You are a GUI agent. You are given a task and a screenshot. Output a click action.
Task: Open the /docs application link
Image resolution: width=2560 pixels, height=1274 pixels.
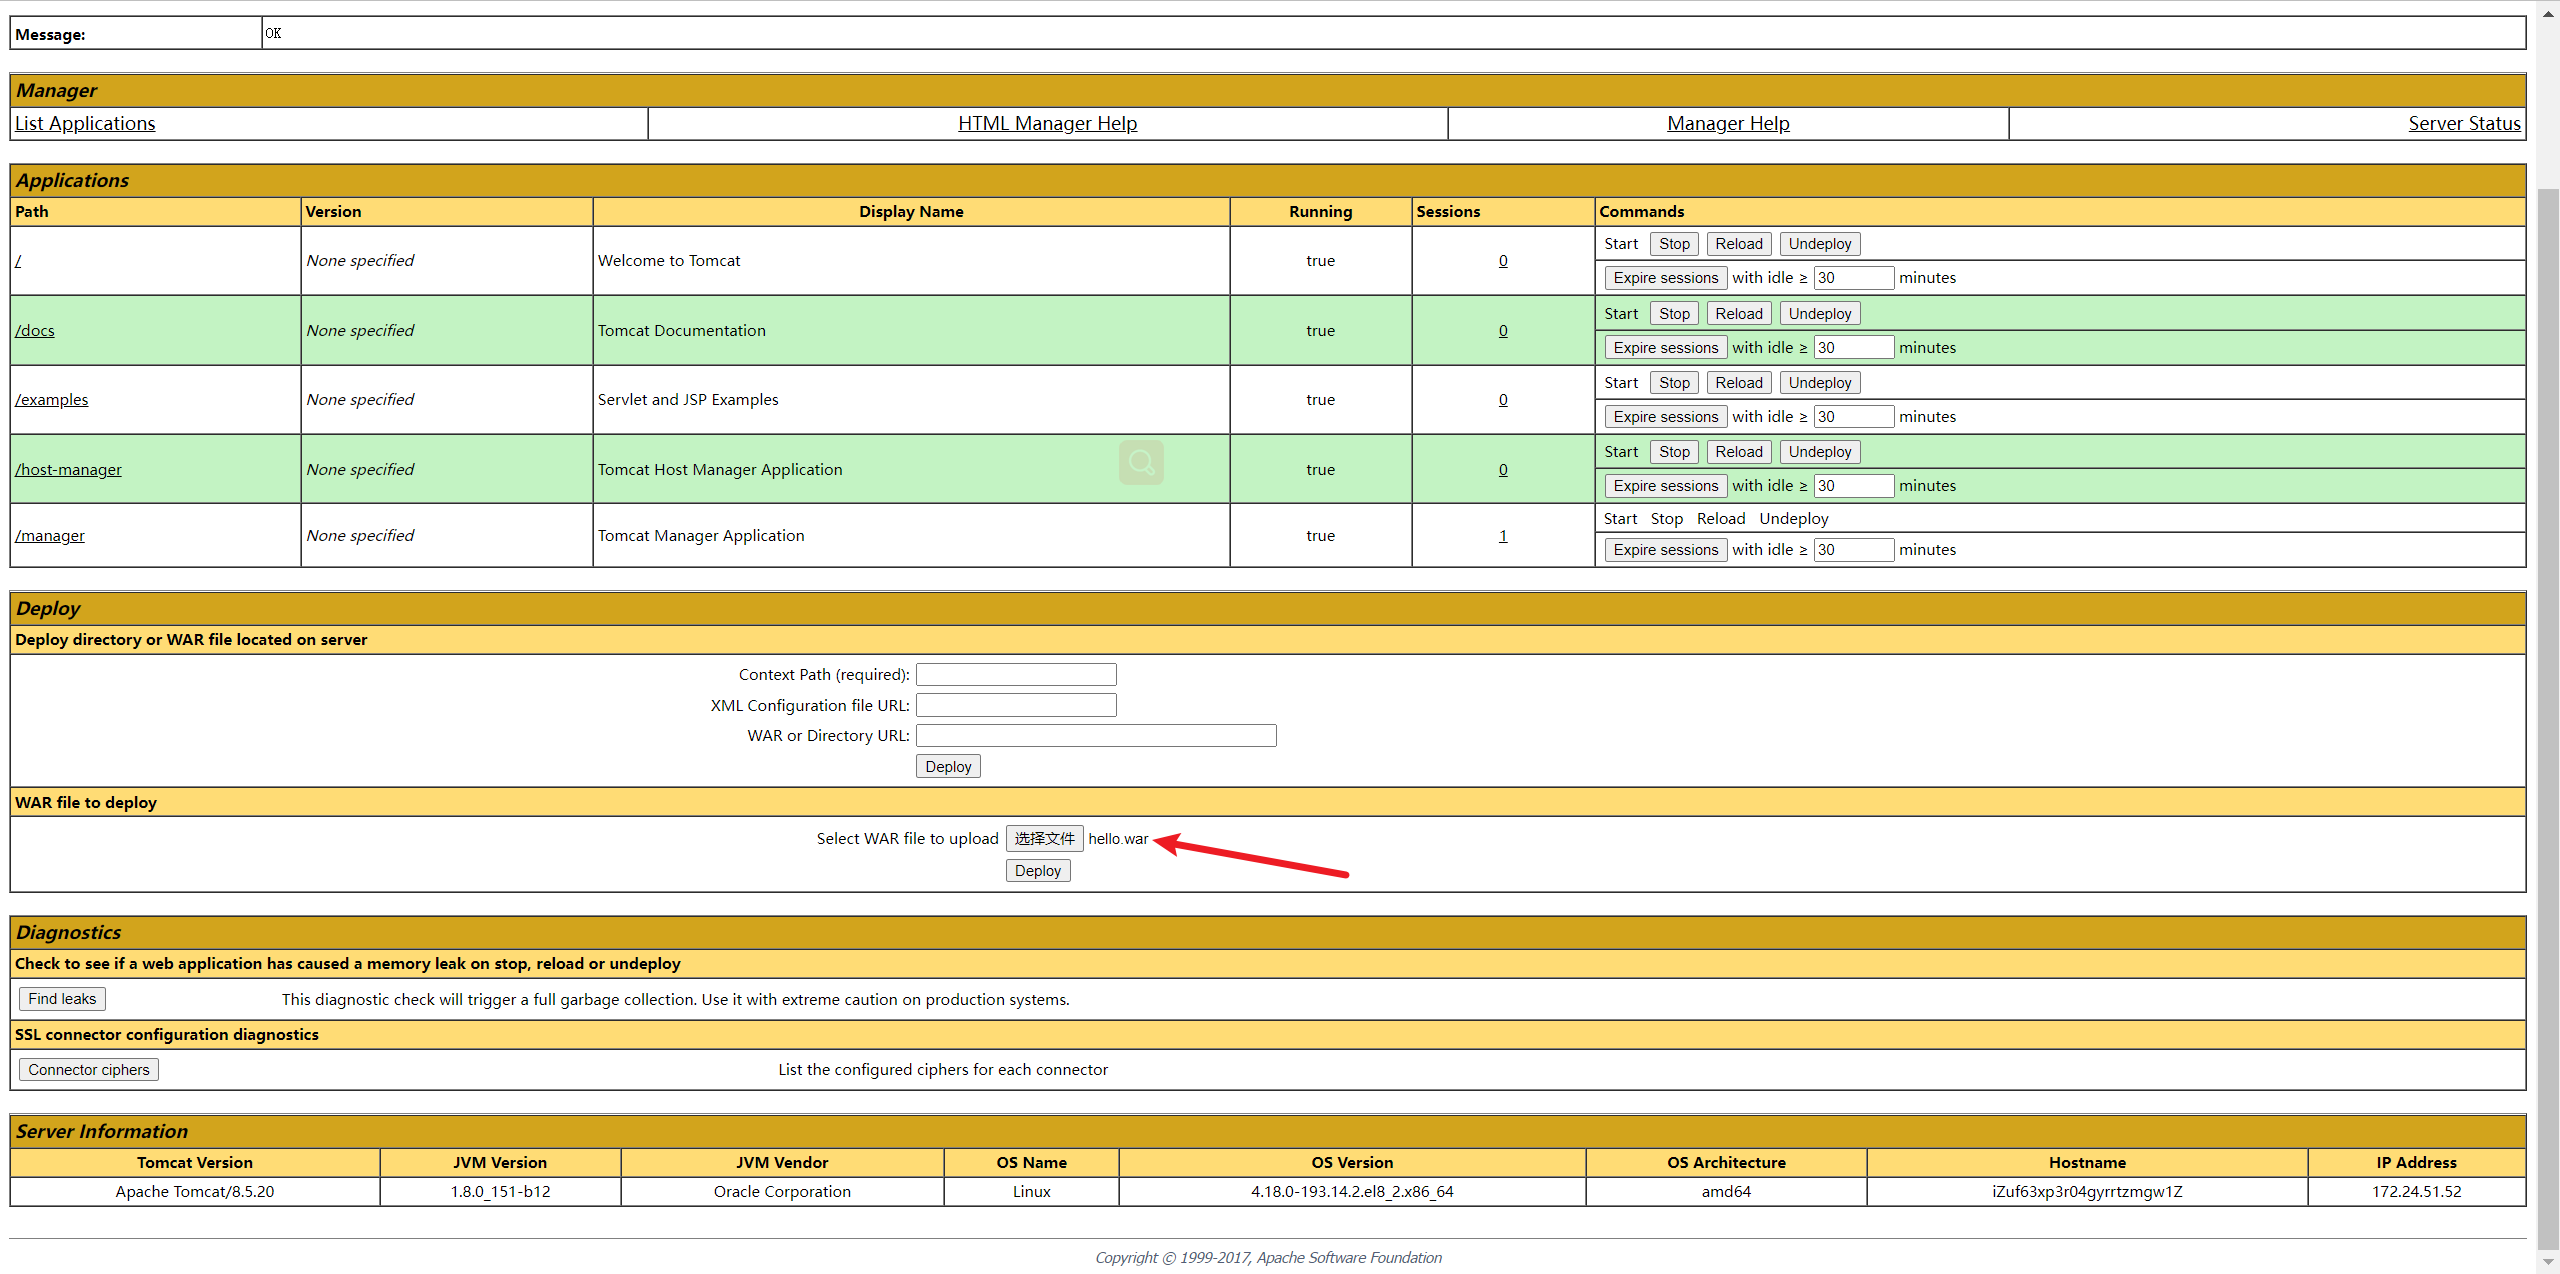tap(35, 330)
